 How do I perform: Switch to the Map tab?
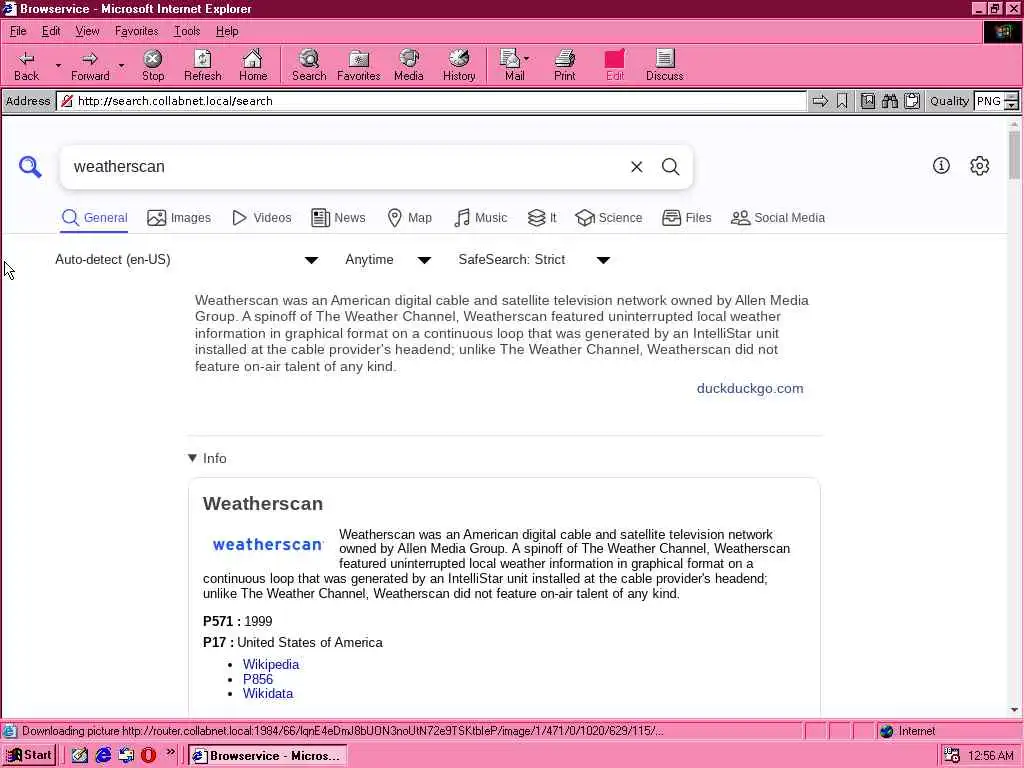point(409,217)
